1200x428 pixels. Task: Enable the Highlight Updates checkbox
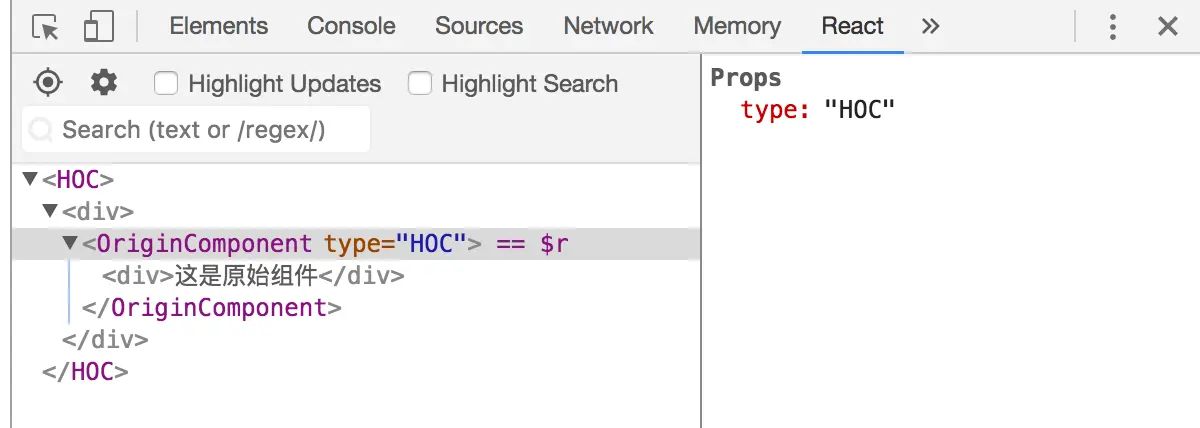[166, 84]
